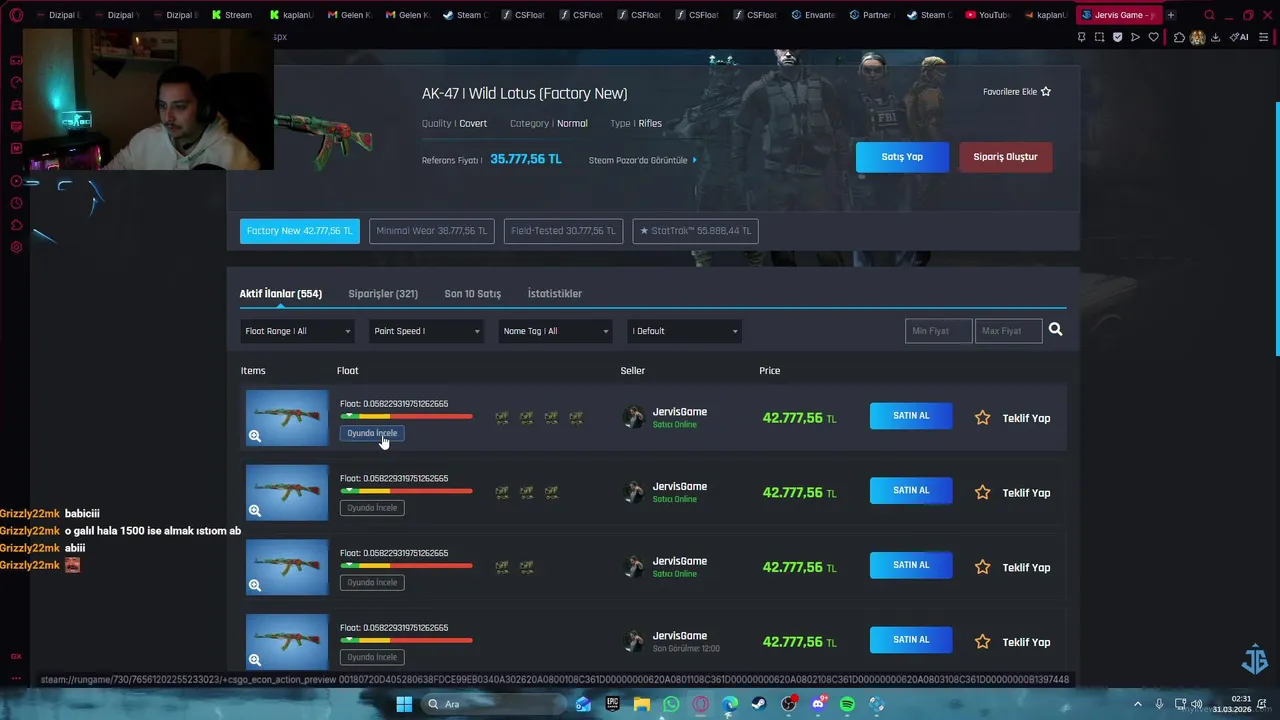The width and height of the screenshot is (1280, 720).
Task: Click SATIN AL on the third listing
Action: (911, 565)
